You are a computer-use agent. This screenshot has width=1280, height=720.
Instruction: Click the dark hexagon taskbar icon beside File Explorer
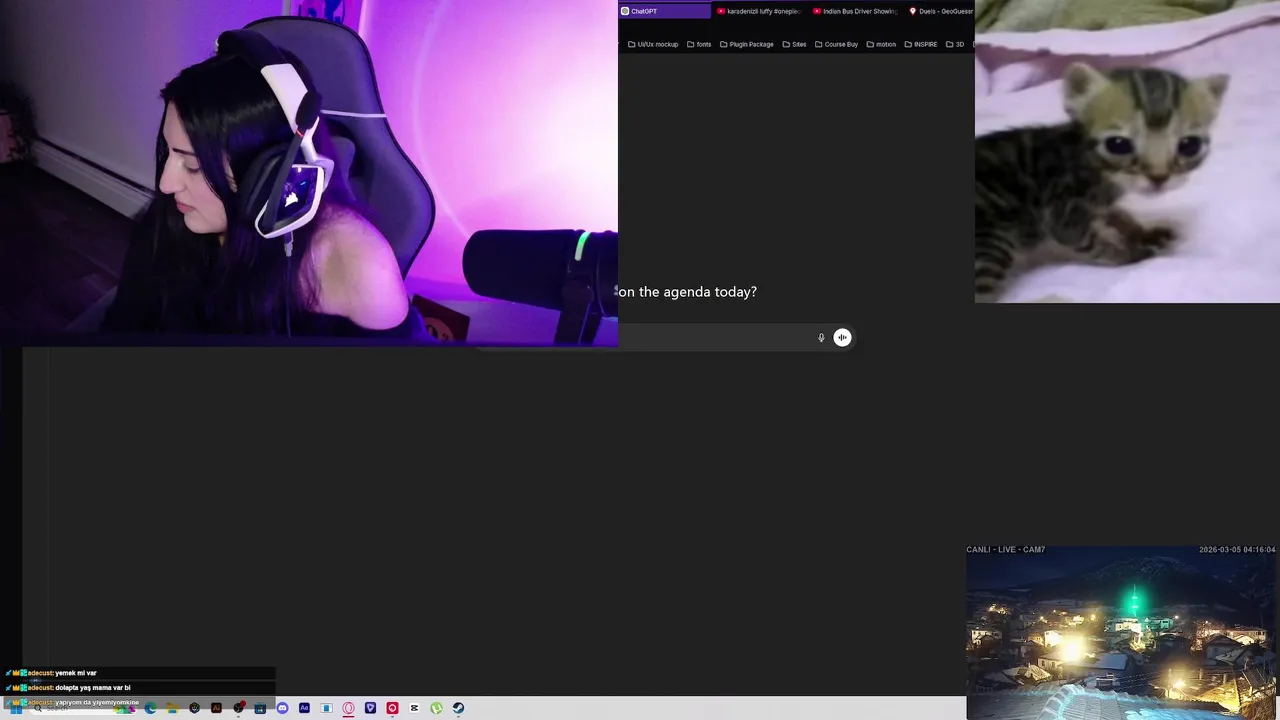point(194,708)
